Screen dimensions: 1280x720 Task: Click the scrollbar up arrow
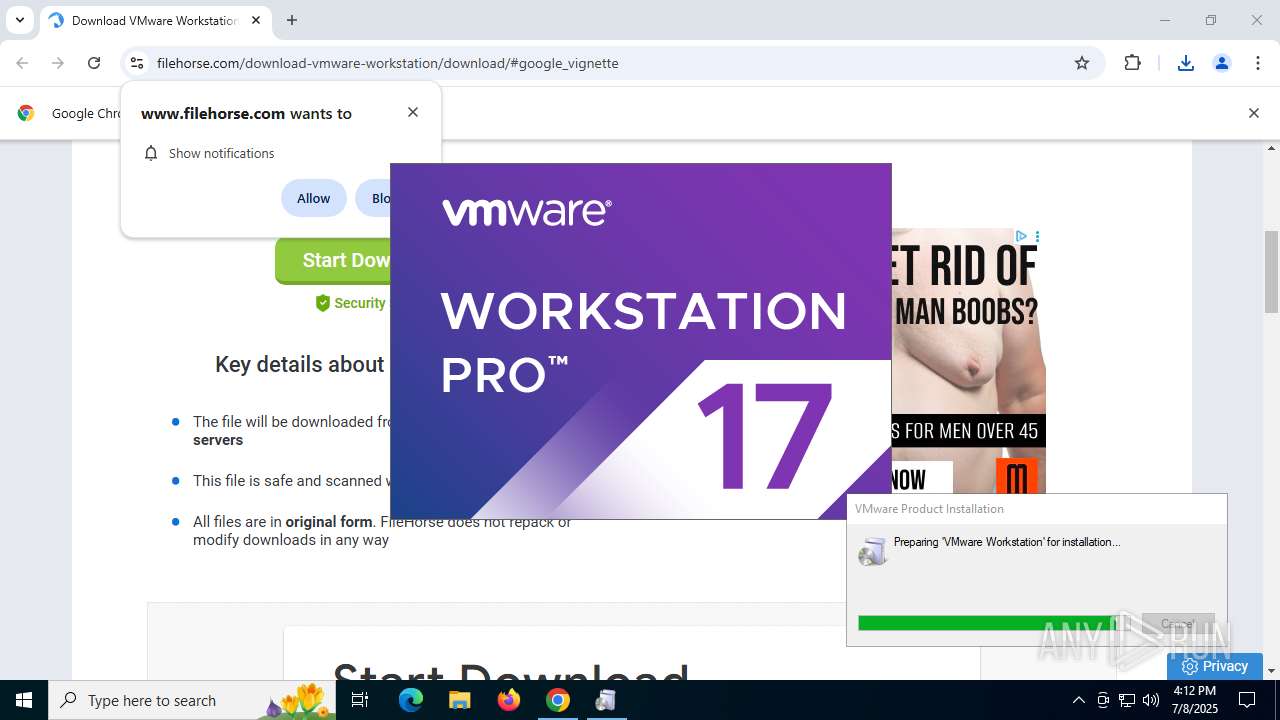(x=1271, y=148)
